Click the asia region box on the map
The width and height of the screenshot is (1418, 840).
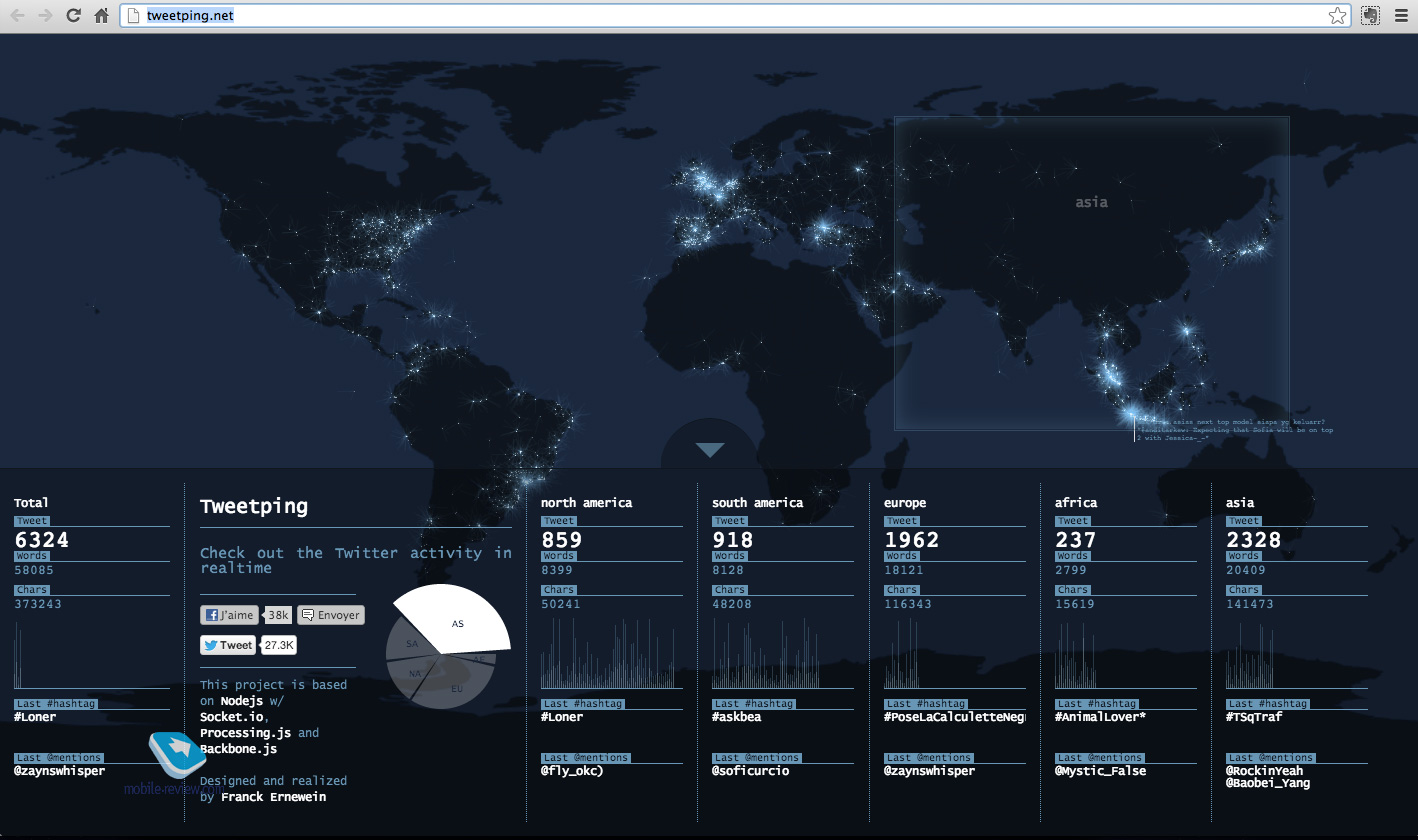click(x=1091, y=273)
